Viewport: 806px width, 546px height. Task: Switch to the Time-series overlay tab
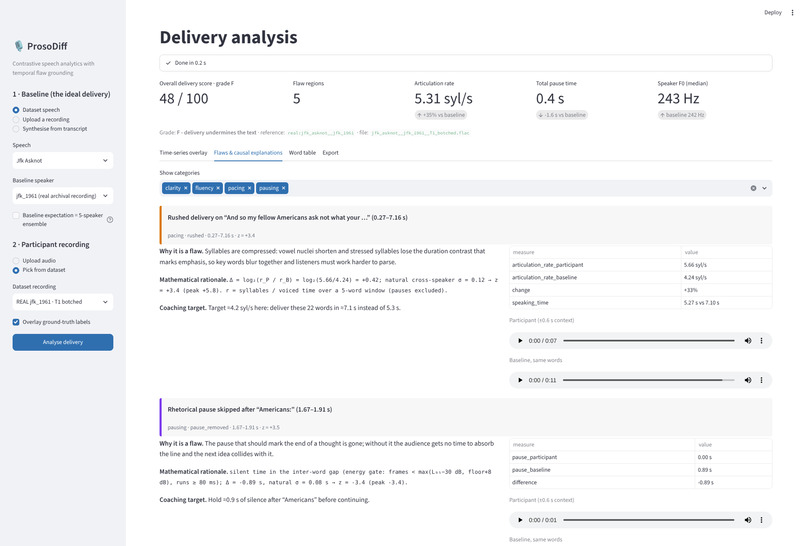point(183,153)
